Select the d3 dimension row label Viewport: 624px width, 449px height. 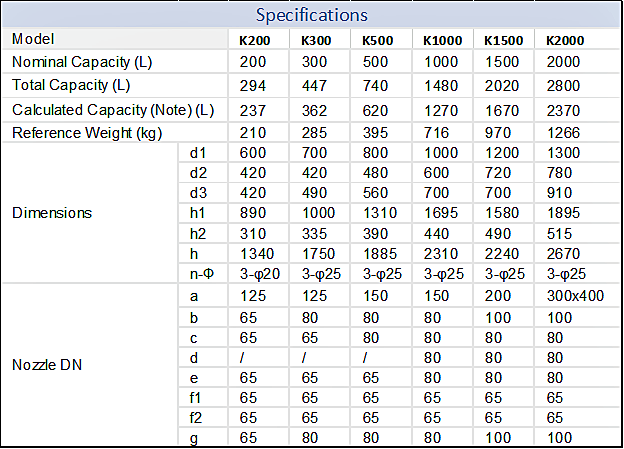click(198, 193)
